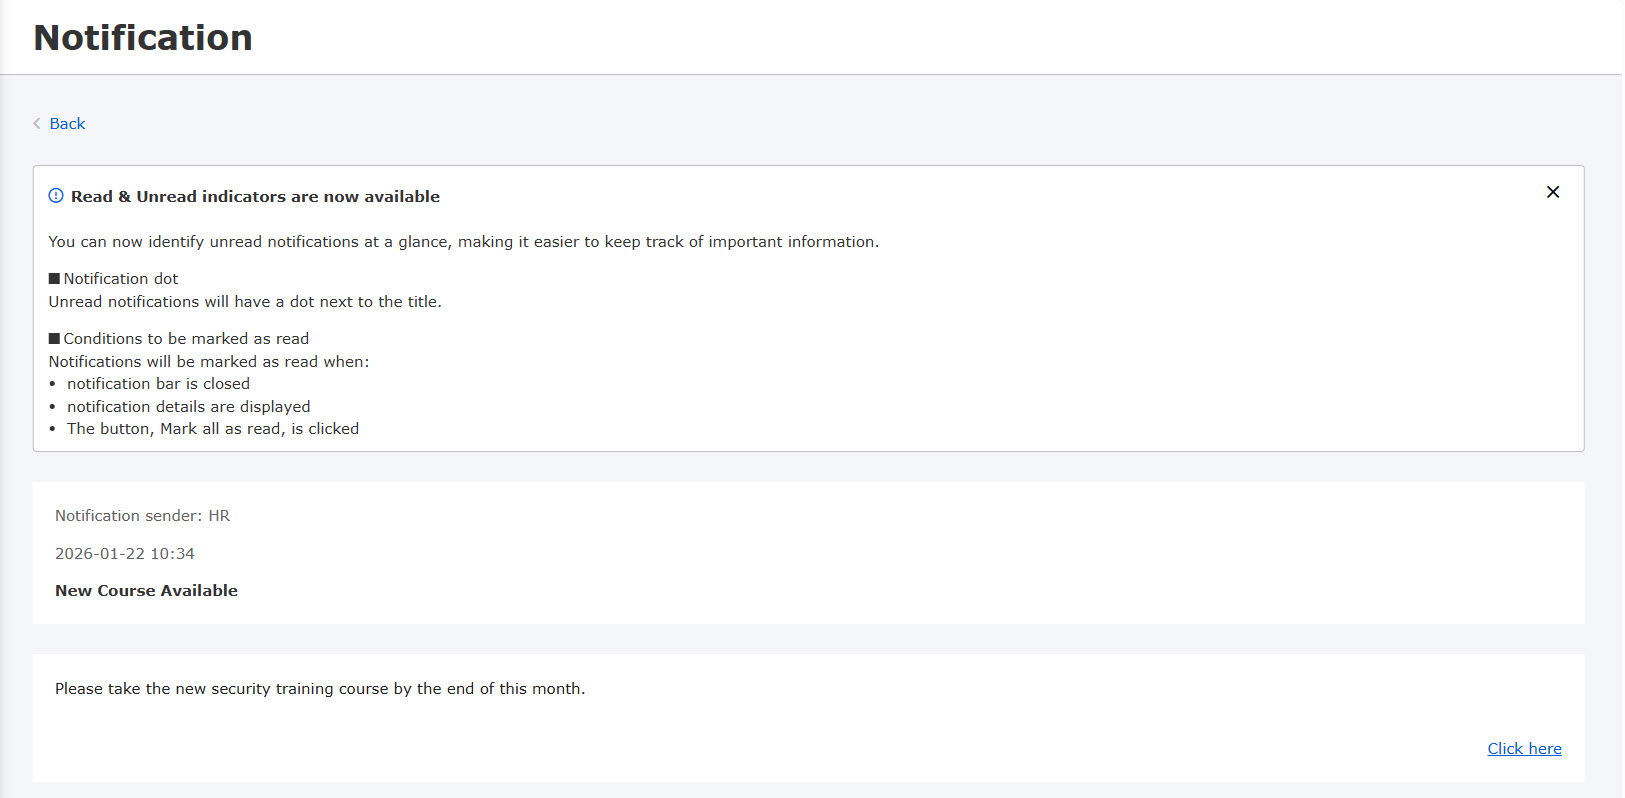Click the square bullet beside Conditions heading

(54, 339)
